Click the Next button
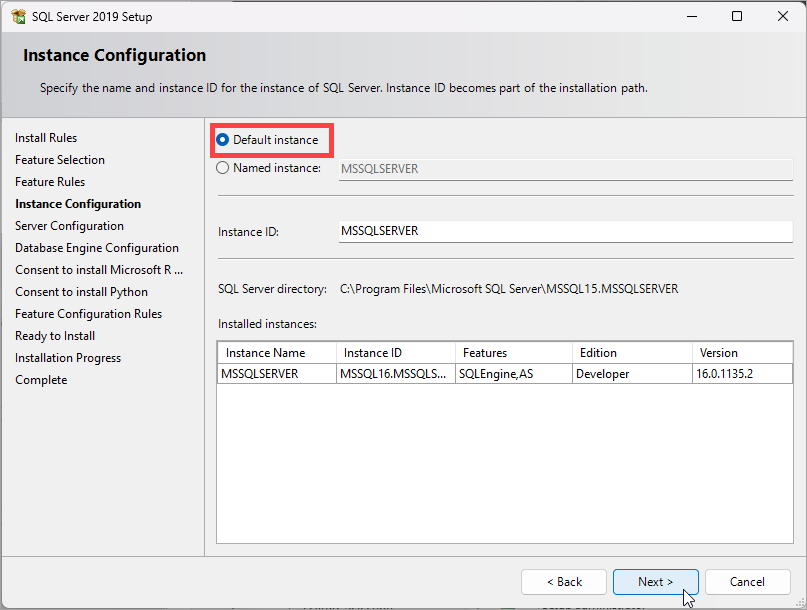 (656, 582)
